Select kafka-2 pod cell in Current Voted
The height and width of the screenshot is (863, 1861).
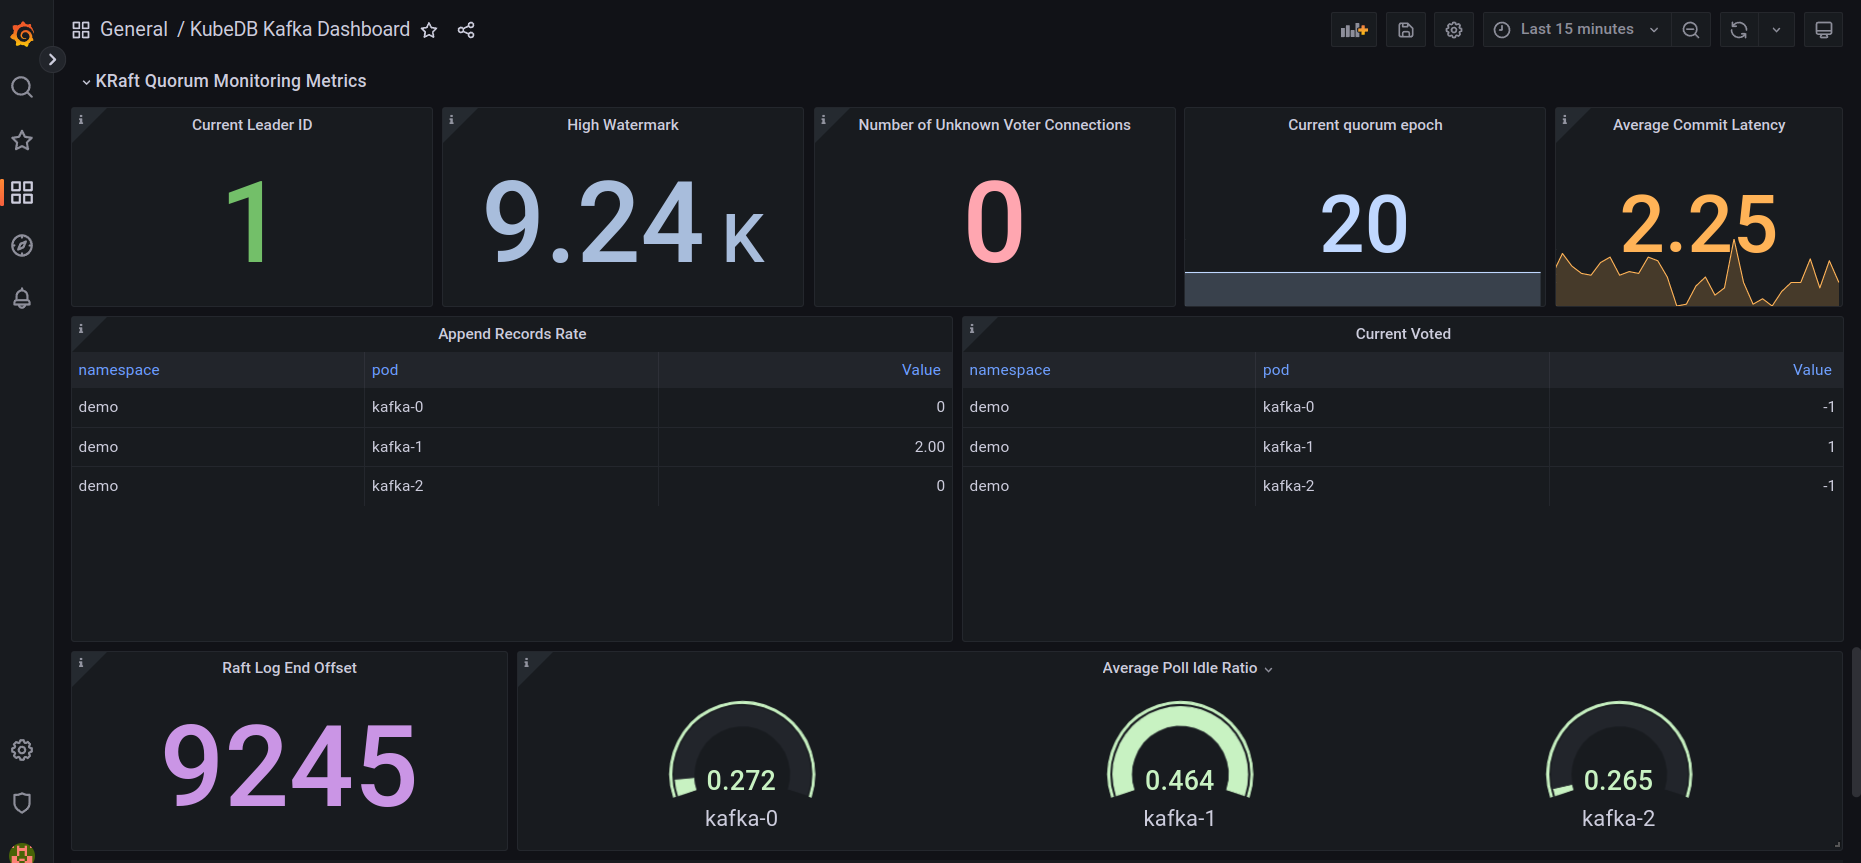point(1402,486)
